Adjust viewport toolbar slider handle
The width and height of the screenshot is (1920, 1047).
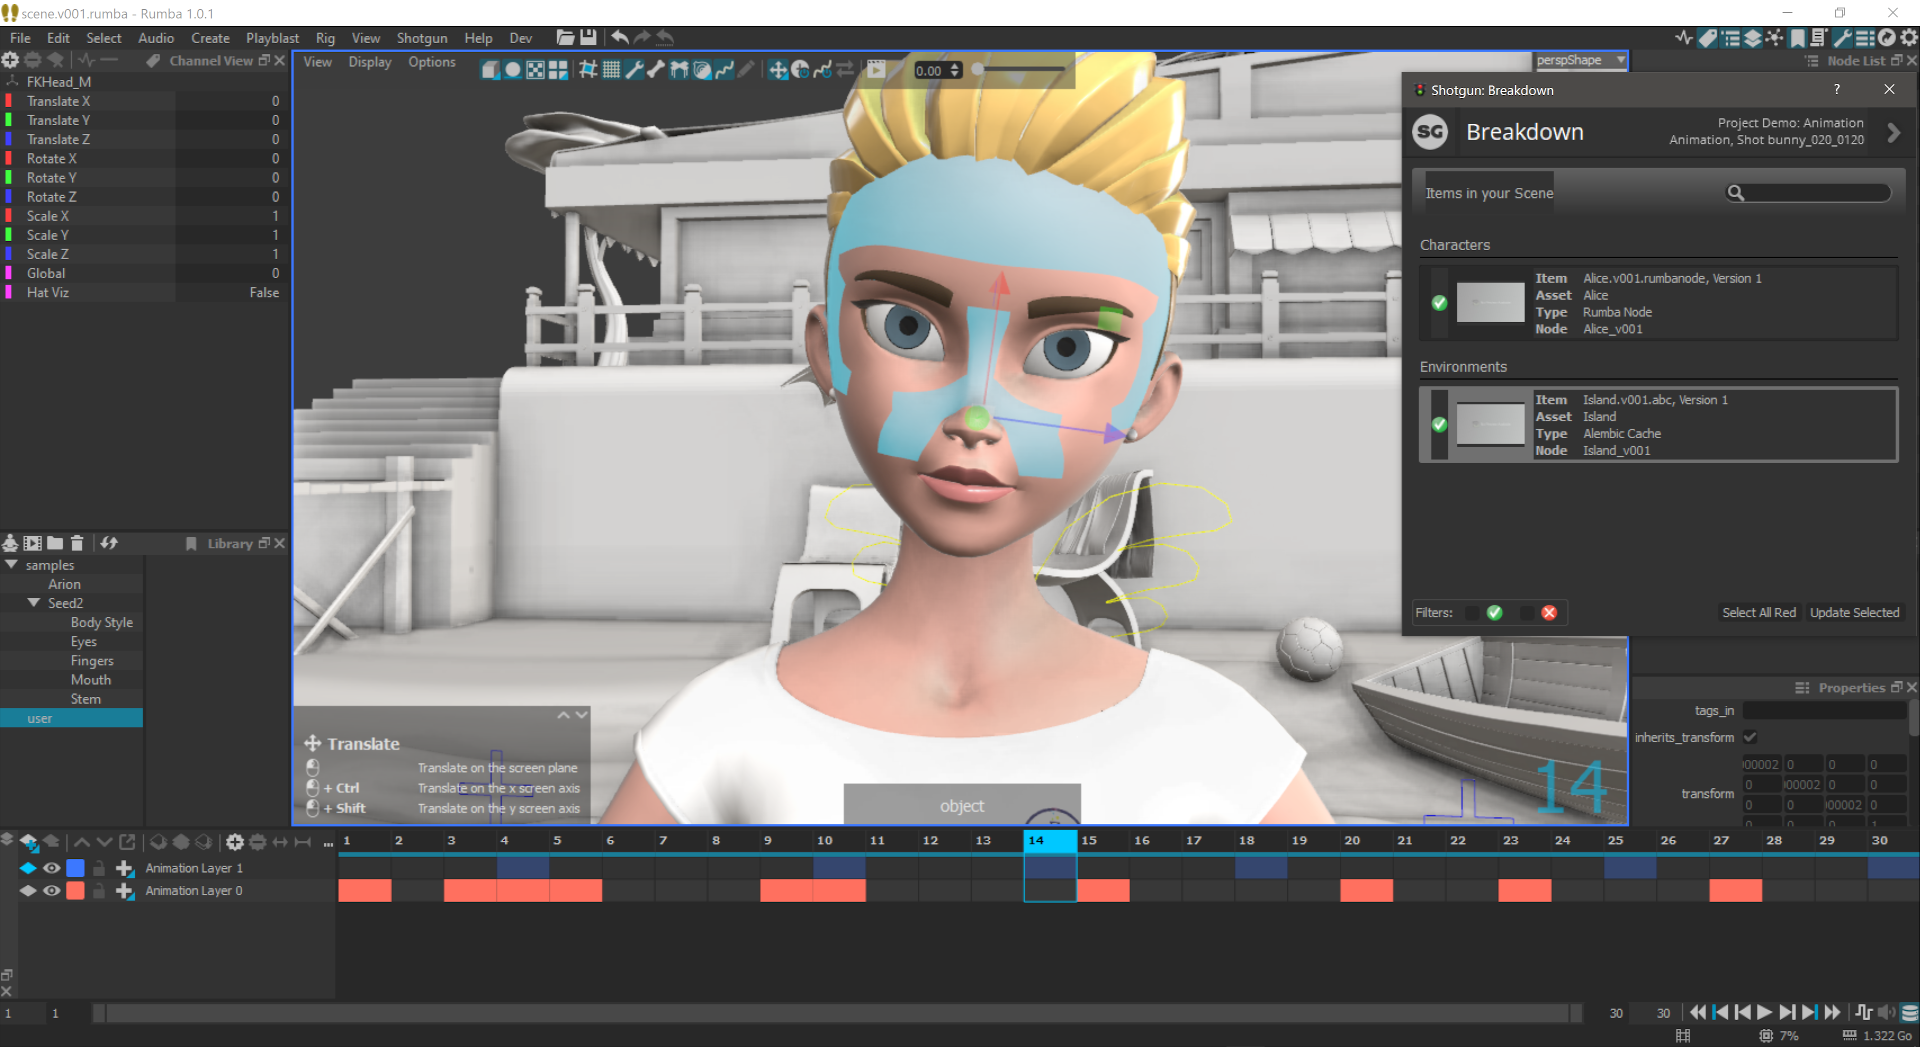click(978, 69)
